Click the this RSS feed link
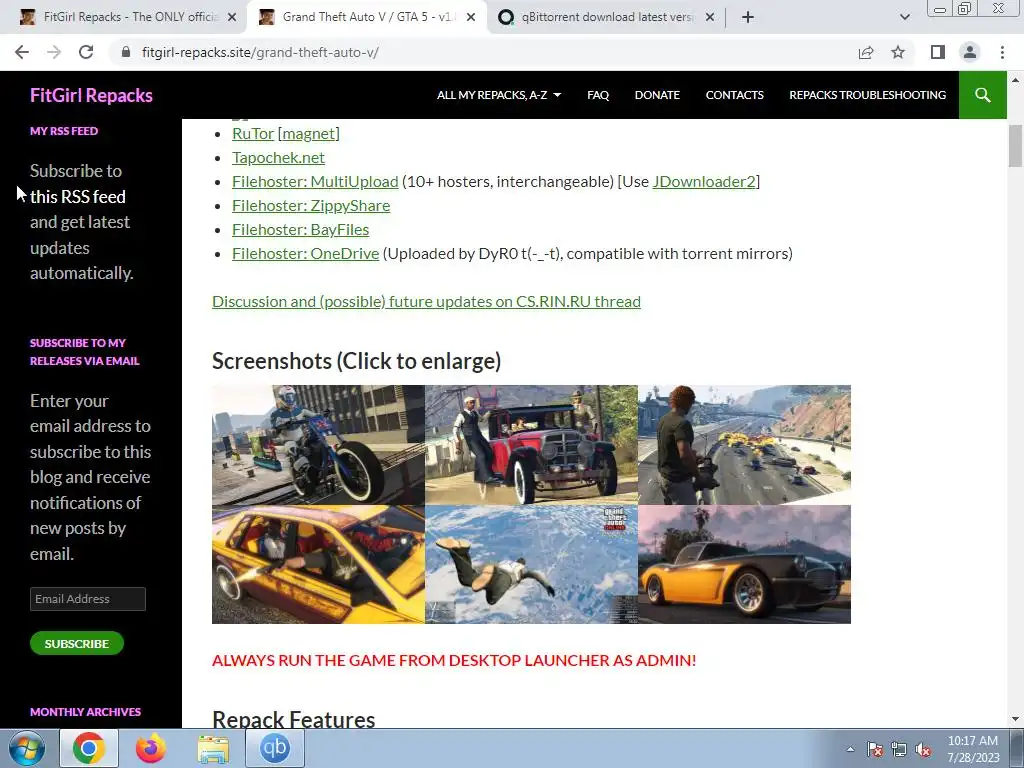This screenshot has height=768, width=1024. tap(78, 197)
